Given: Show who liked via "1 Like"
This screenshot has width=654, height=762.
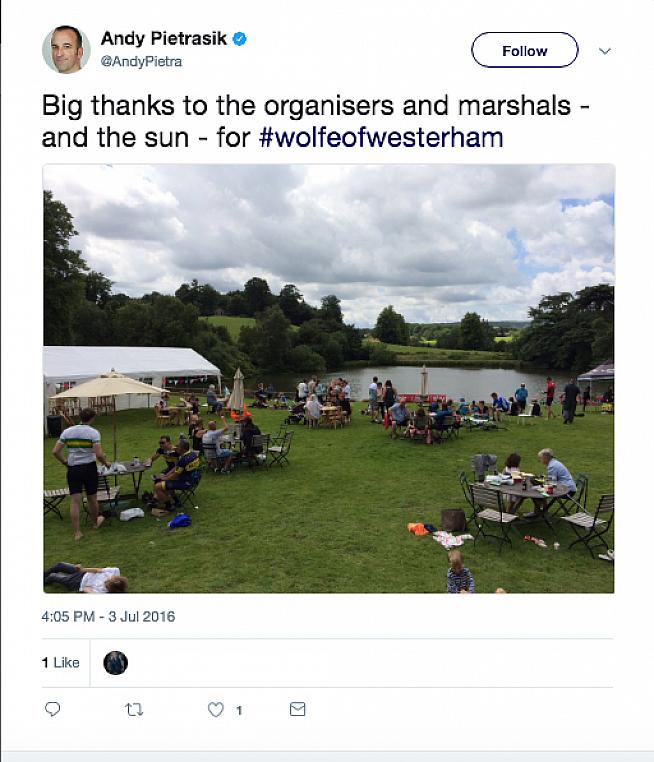Looking at the screenshot, I should 60,662.
